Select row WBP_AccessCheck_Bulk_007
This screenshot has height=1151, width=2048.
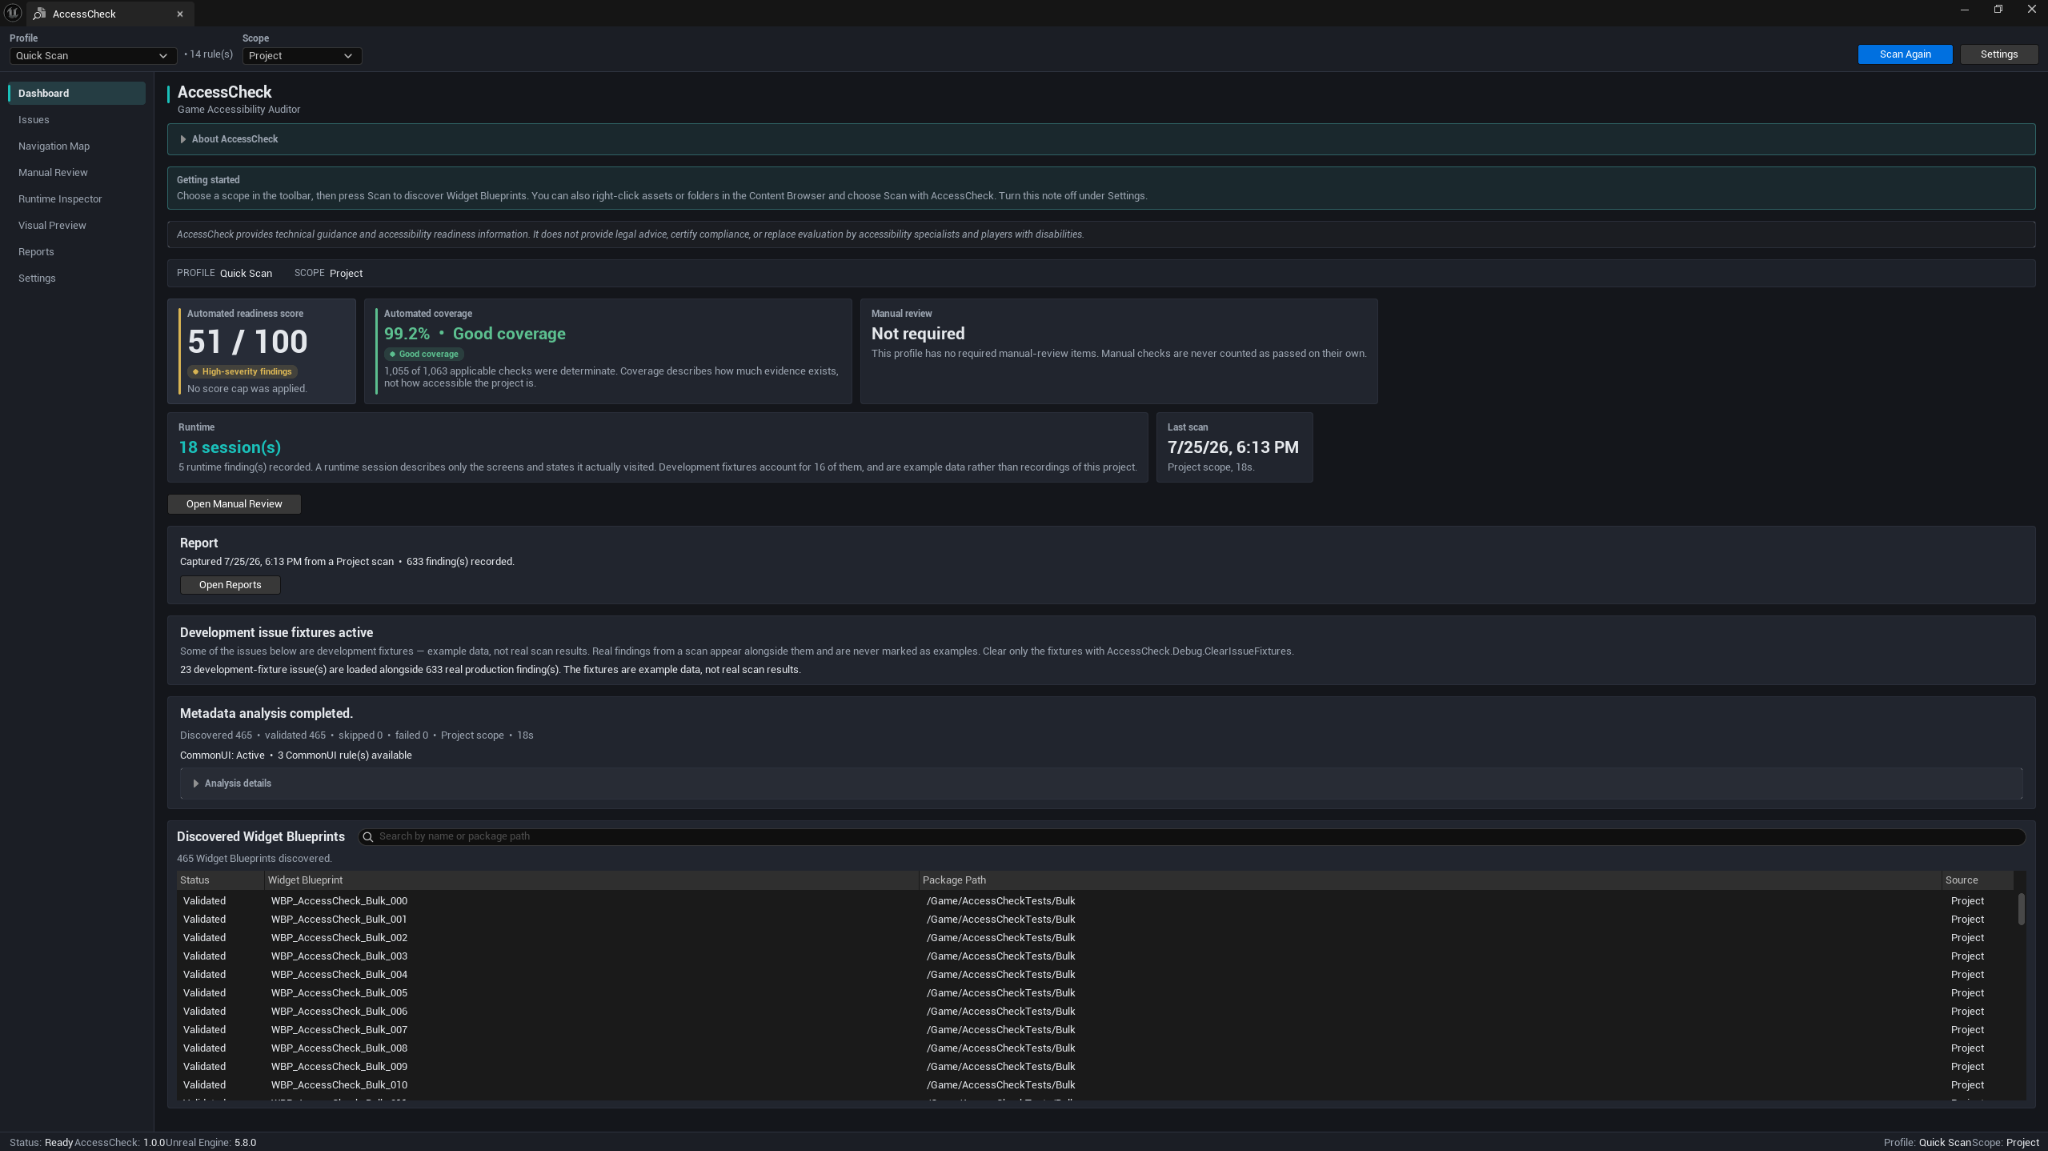[1095, 1030]
